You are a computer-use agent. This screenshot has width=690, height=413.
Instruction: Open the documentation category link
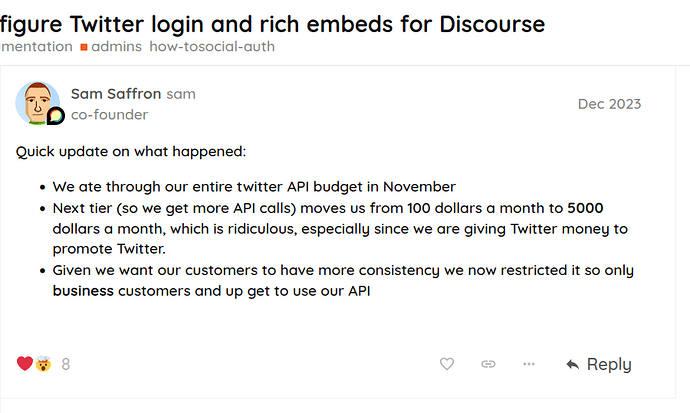tap(36, 47)
